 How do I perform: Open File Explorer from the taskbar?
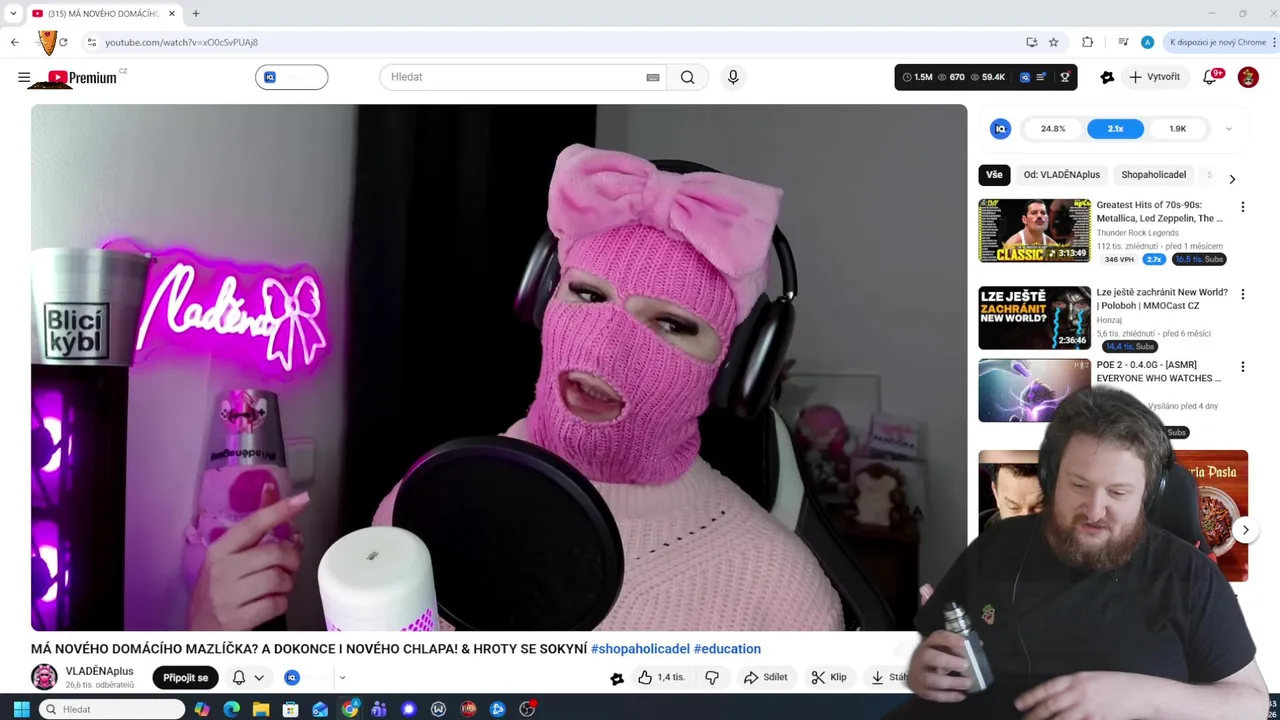click(x=261, y=709)
